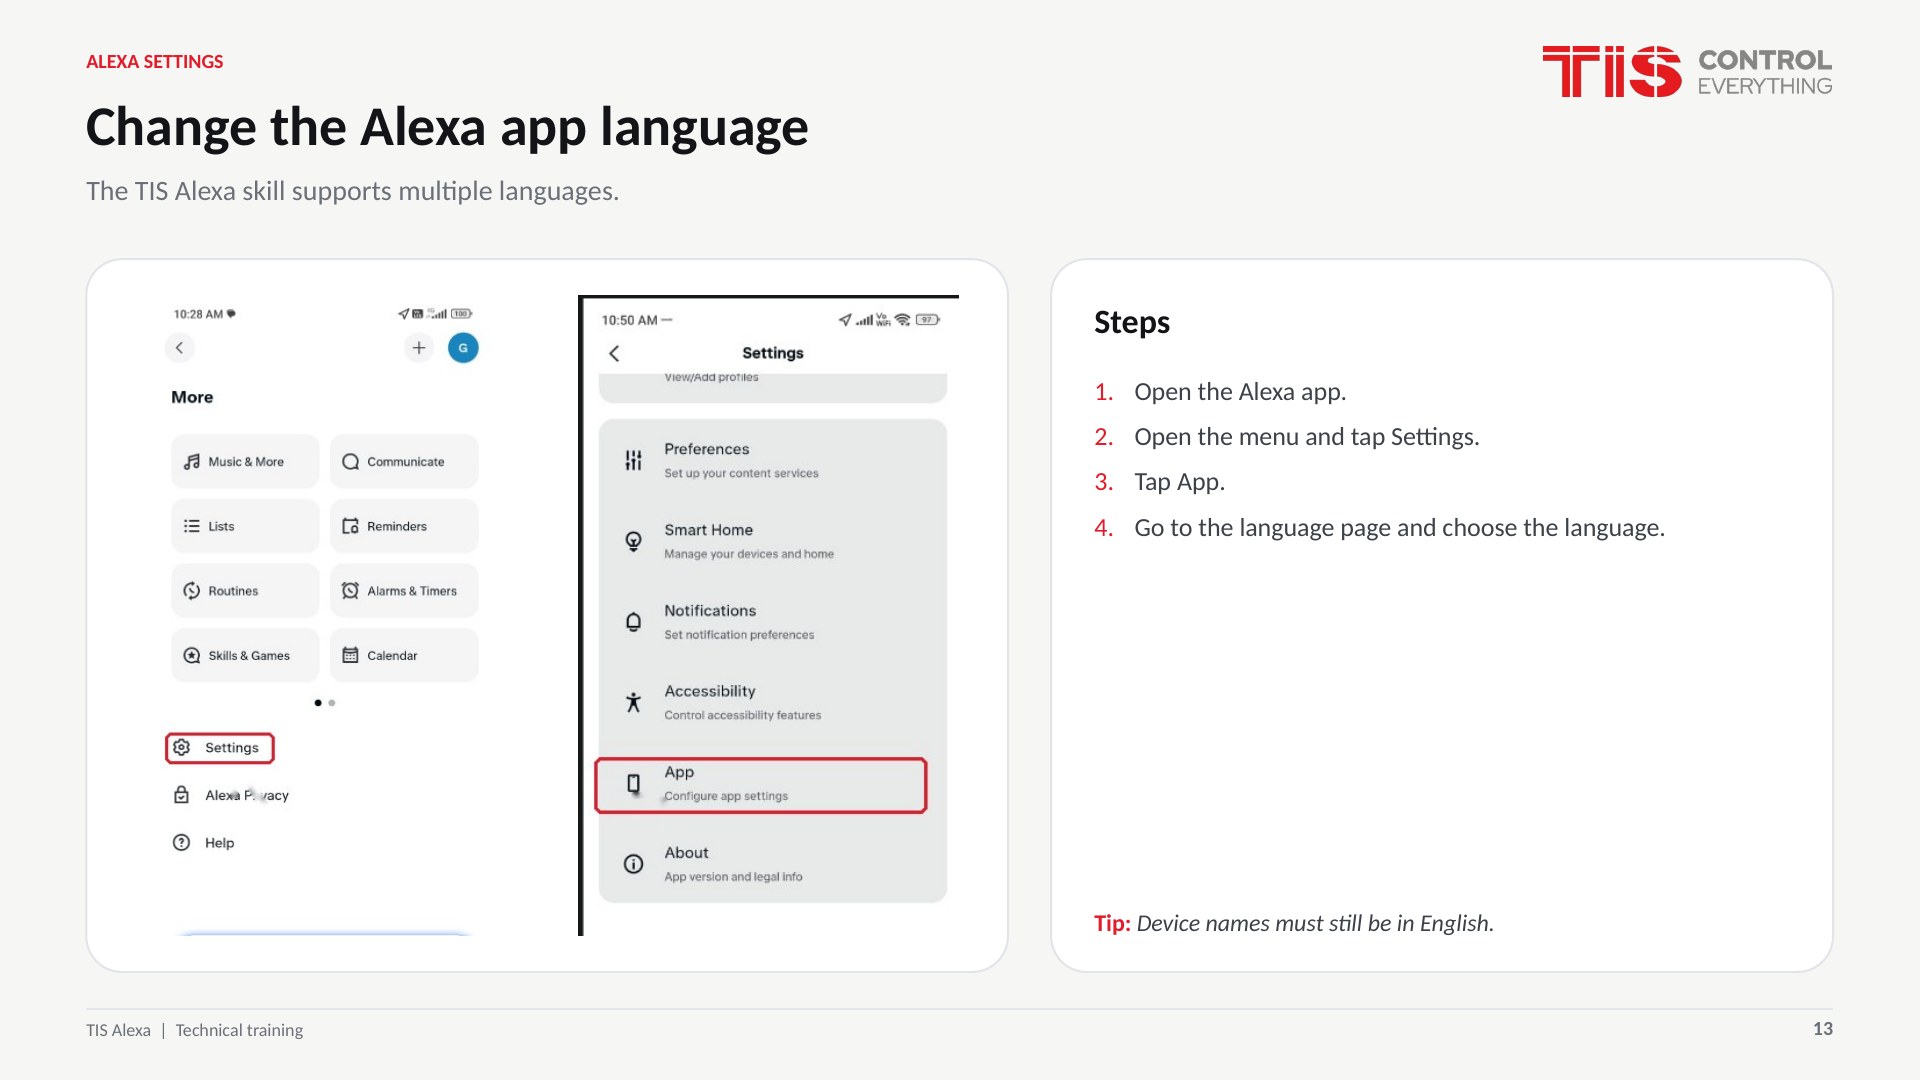The image size is (1920, 1080).
Task: Click the Alexa Privacy lock icon
Action: [181, 795]
